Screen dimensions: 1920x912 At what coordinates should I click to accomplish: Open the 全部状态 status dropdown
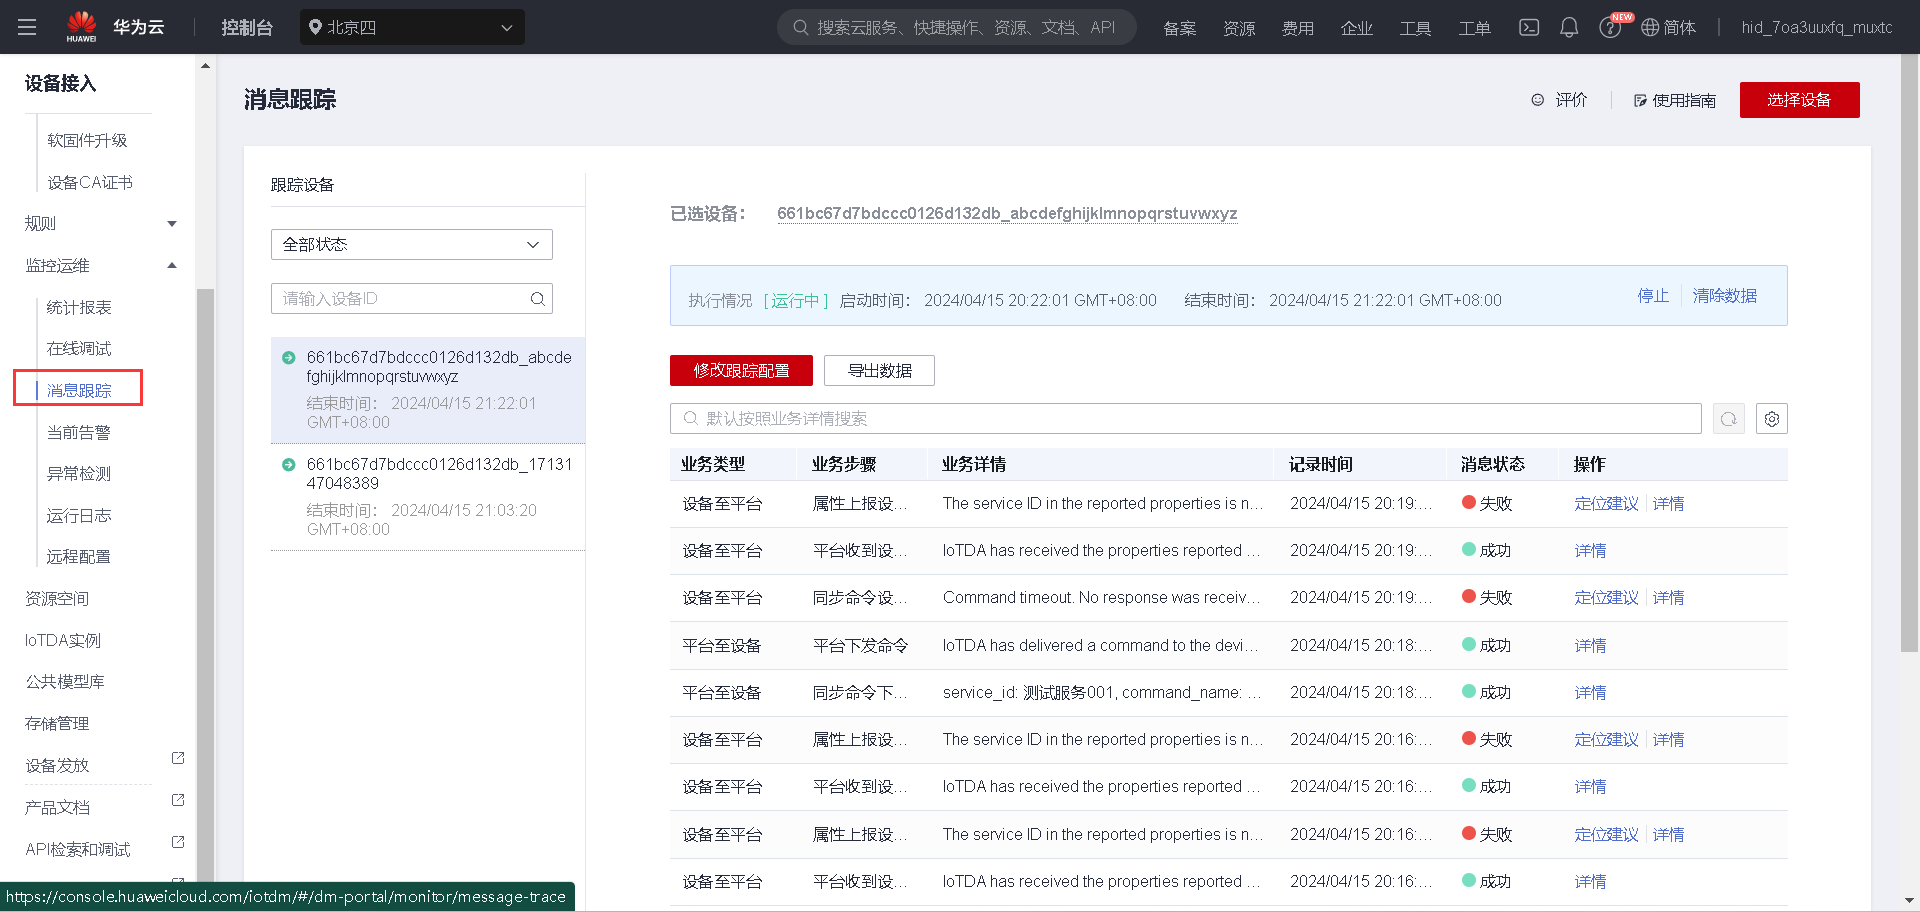pyautogui.click(x=412, y=245)
